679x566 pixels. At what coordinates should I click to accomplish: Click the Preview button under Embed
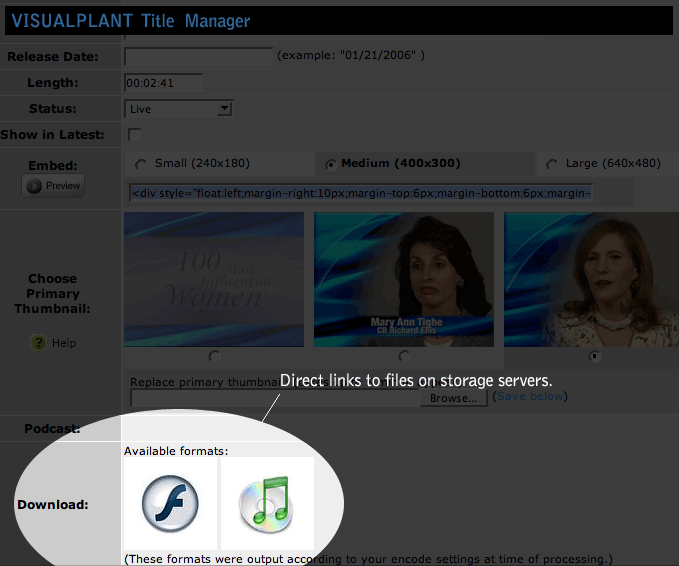(x=53, y=186)
